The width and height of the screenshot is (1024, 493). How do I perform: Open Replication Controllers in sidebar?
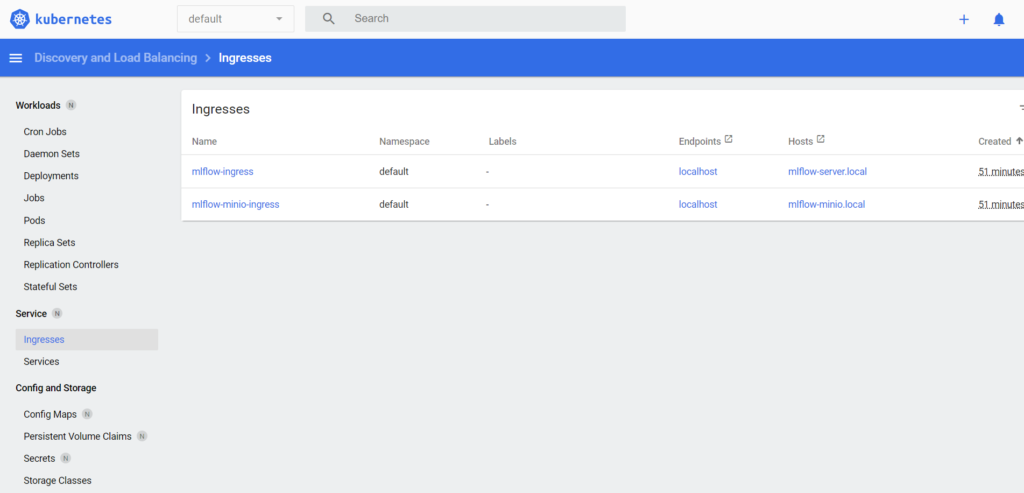tap(71, 265)
